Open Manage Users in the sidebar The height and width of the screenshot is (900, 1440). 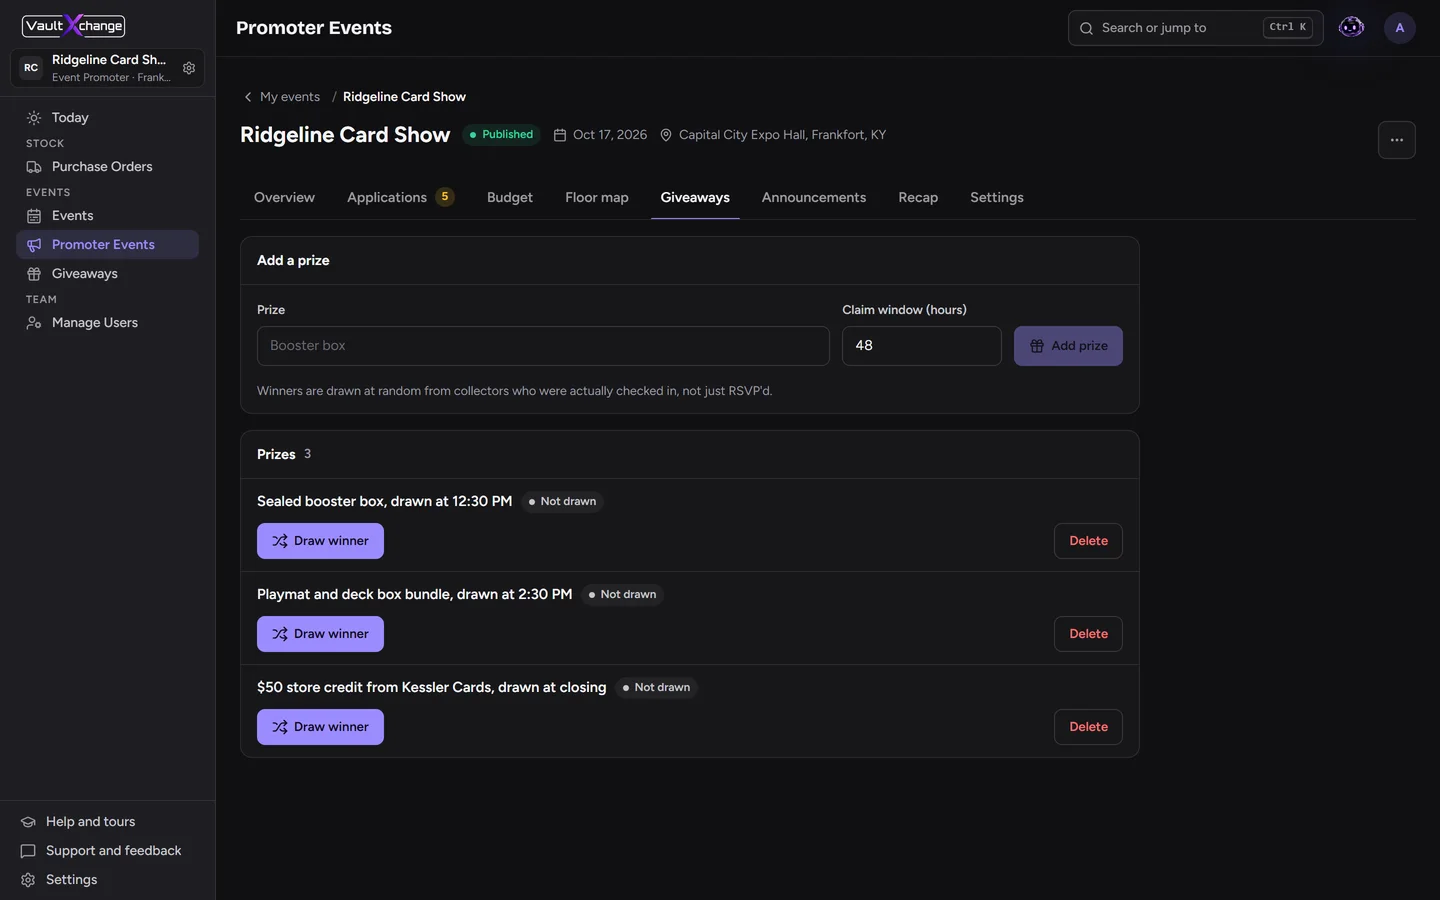click(107, 323)
